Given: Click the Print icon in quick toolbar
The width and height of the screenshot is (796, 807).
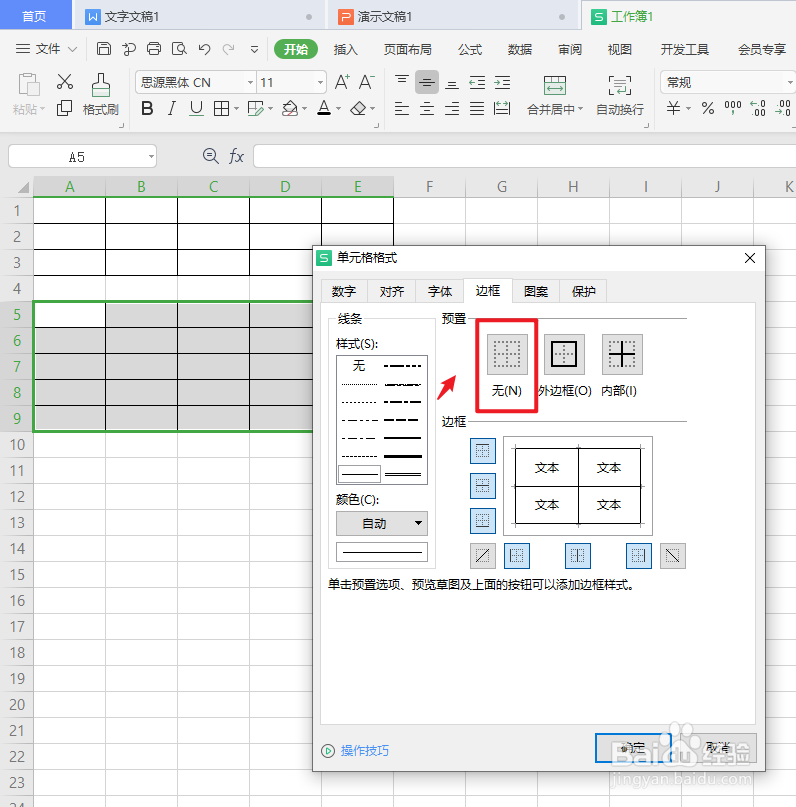Looking at the screenshot, I should click(x=154, y=49).
